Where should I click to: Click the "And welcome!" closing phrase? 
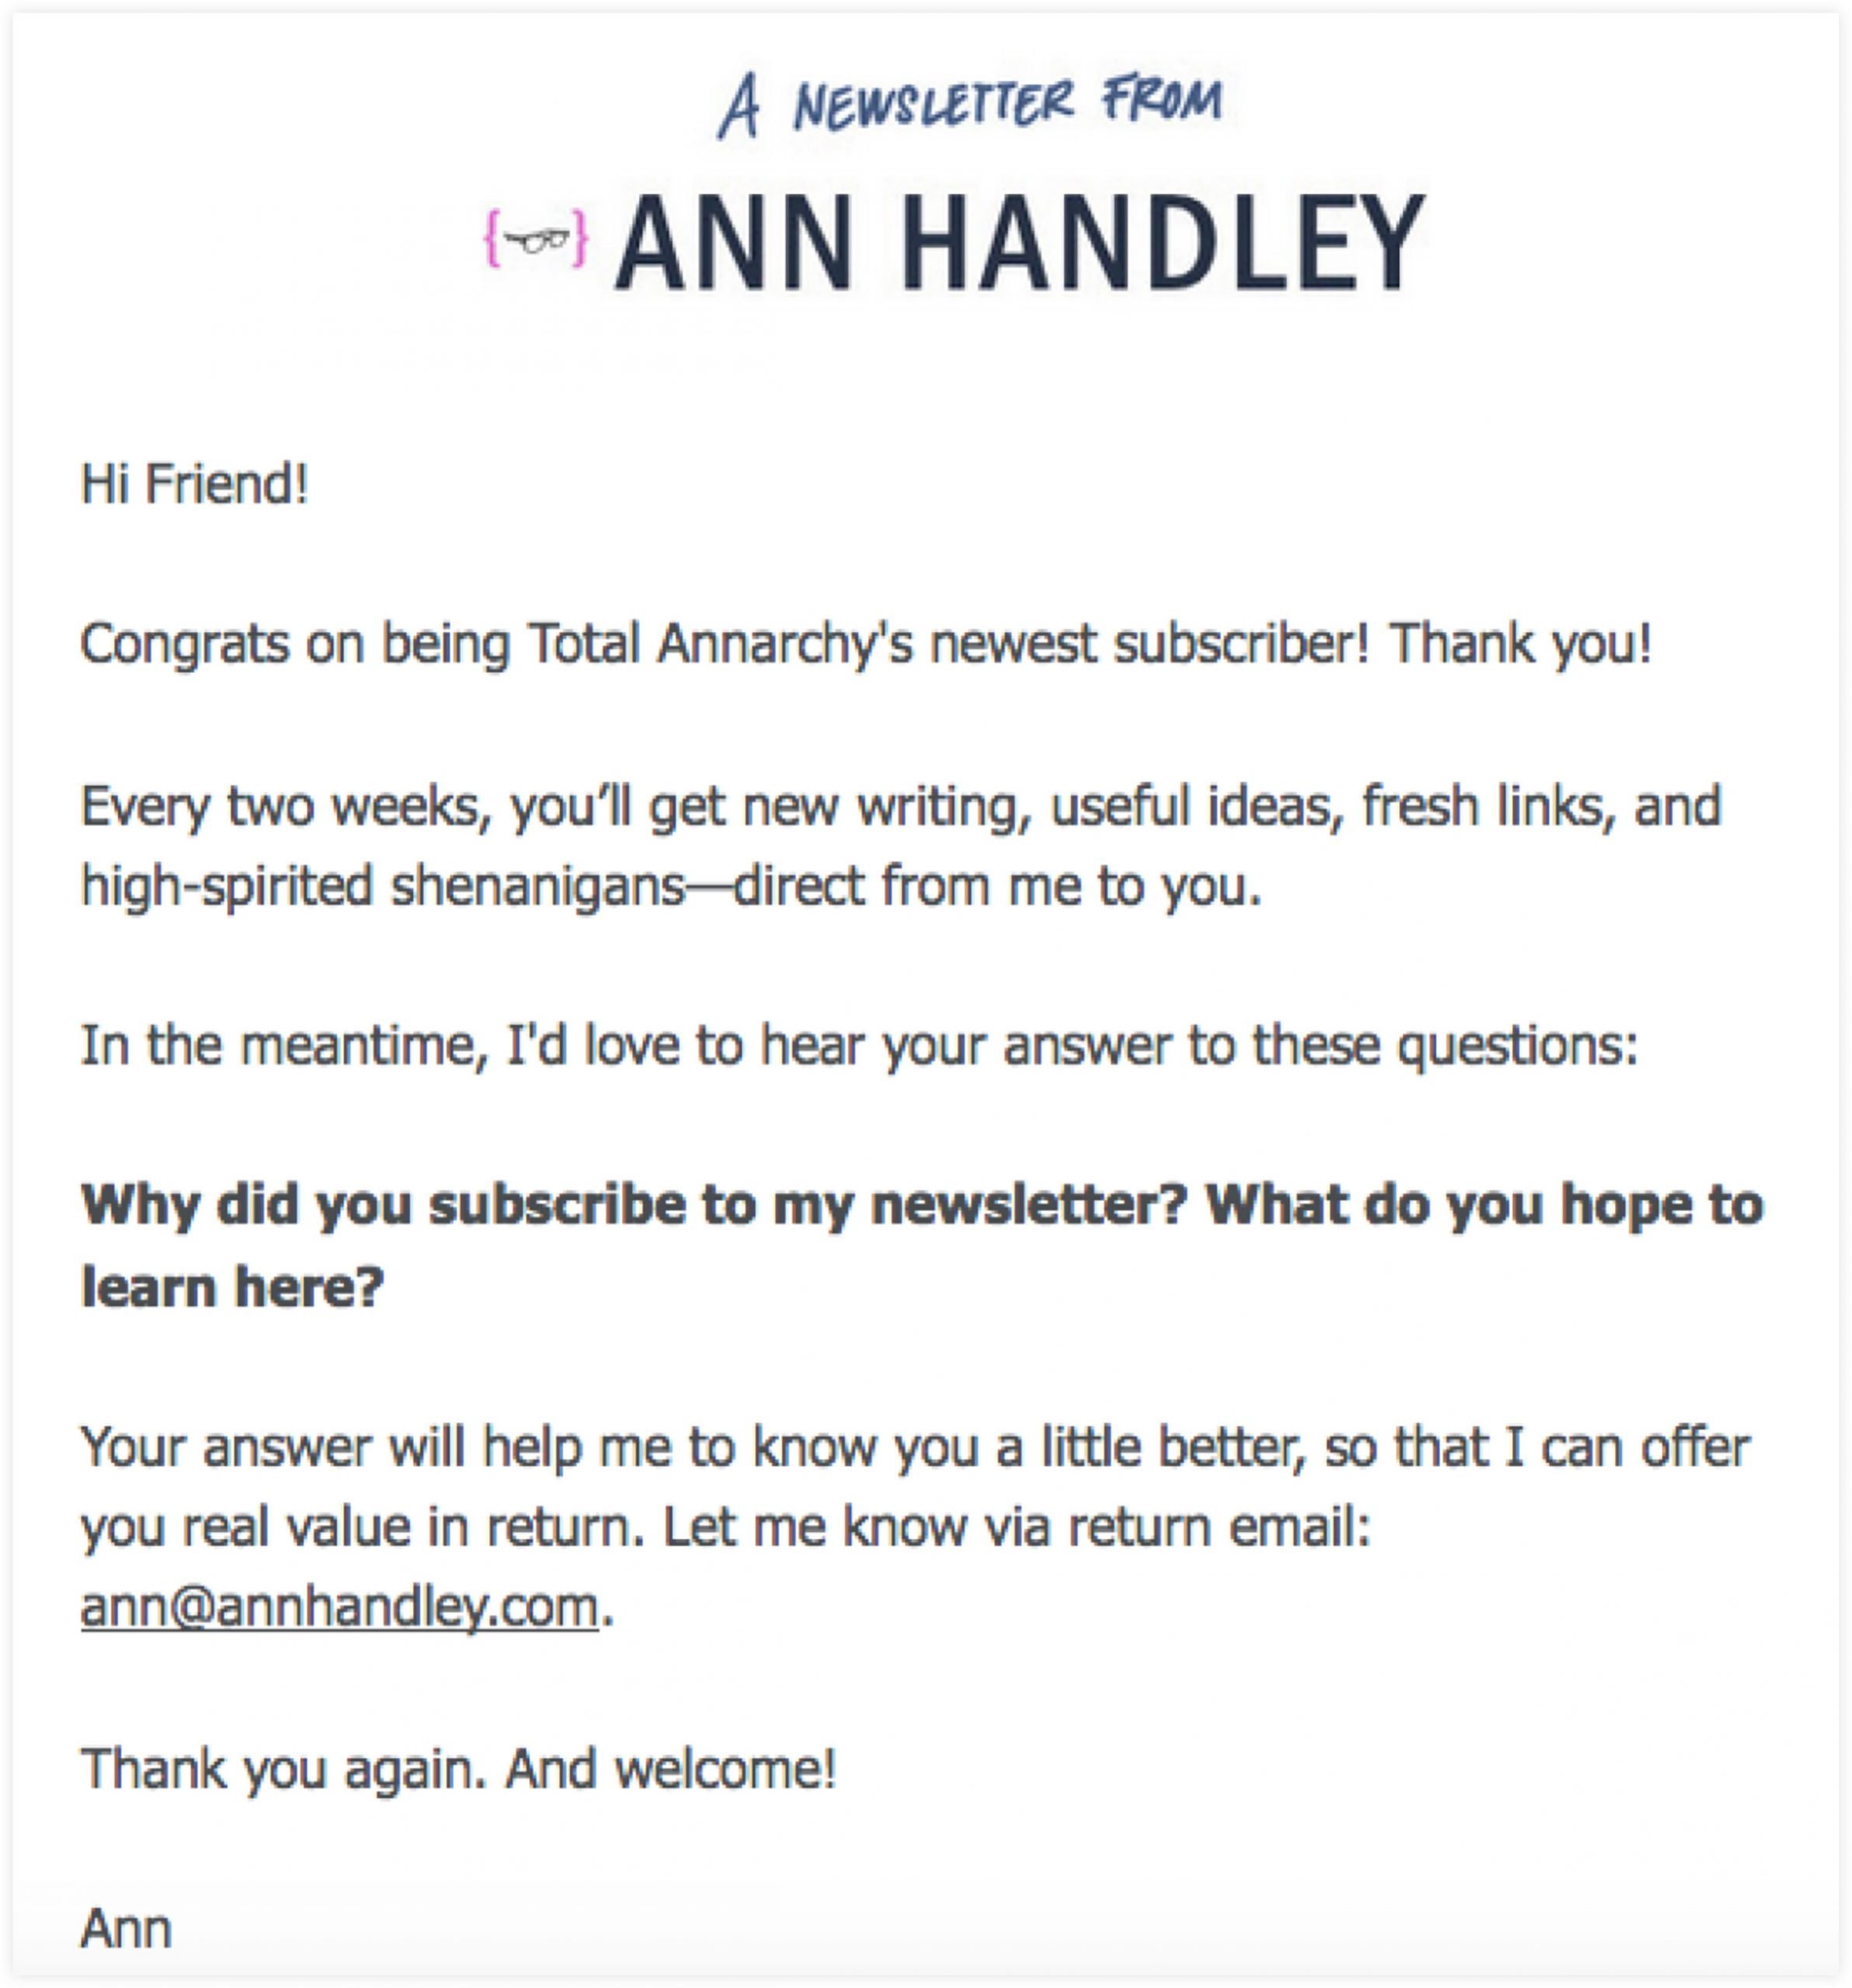click(x=670, y=1769)
